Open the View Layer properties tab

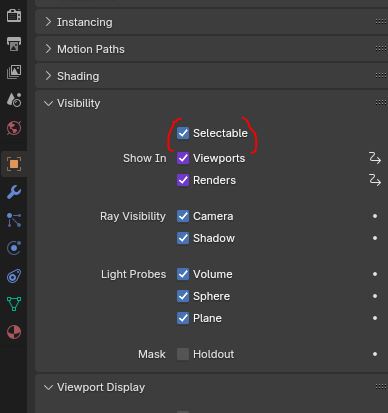[x=14, y=72]
